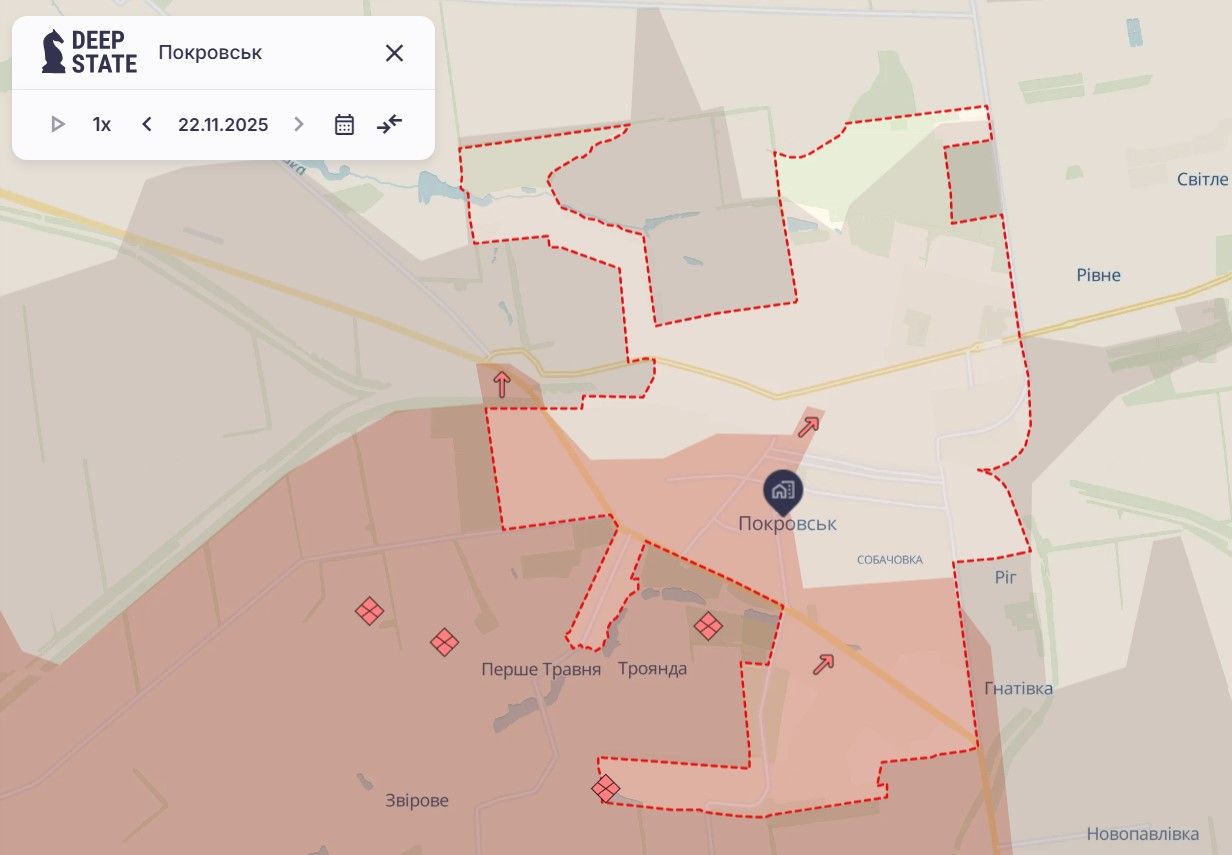
Task: Select the Покровськ city pin marker
Action: pyautogui.click(x=783, y=490)
